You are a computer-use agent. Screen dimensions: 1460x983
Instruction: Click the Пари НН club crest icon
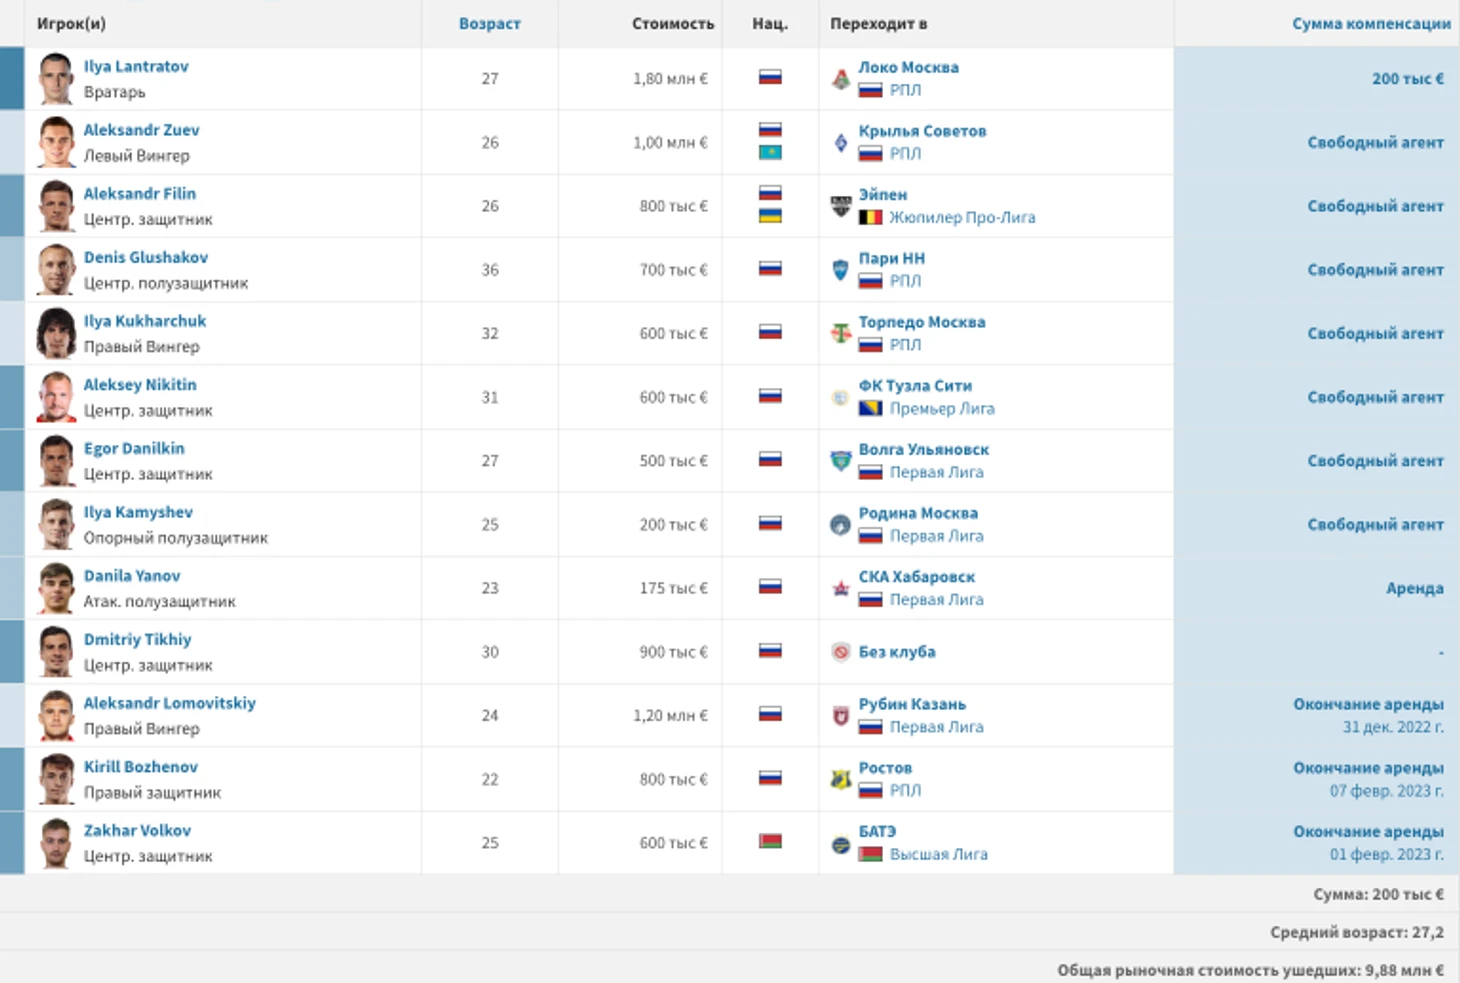841,270
